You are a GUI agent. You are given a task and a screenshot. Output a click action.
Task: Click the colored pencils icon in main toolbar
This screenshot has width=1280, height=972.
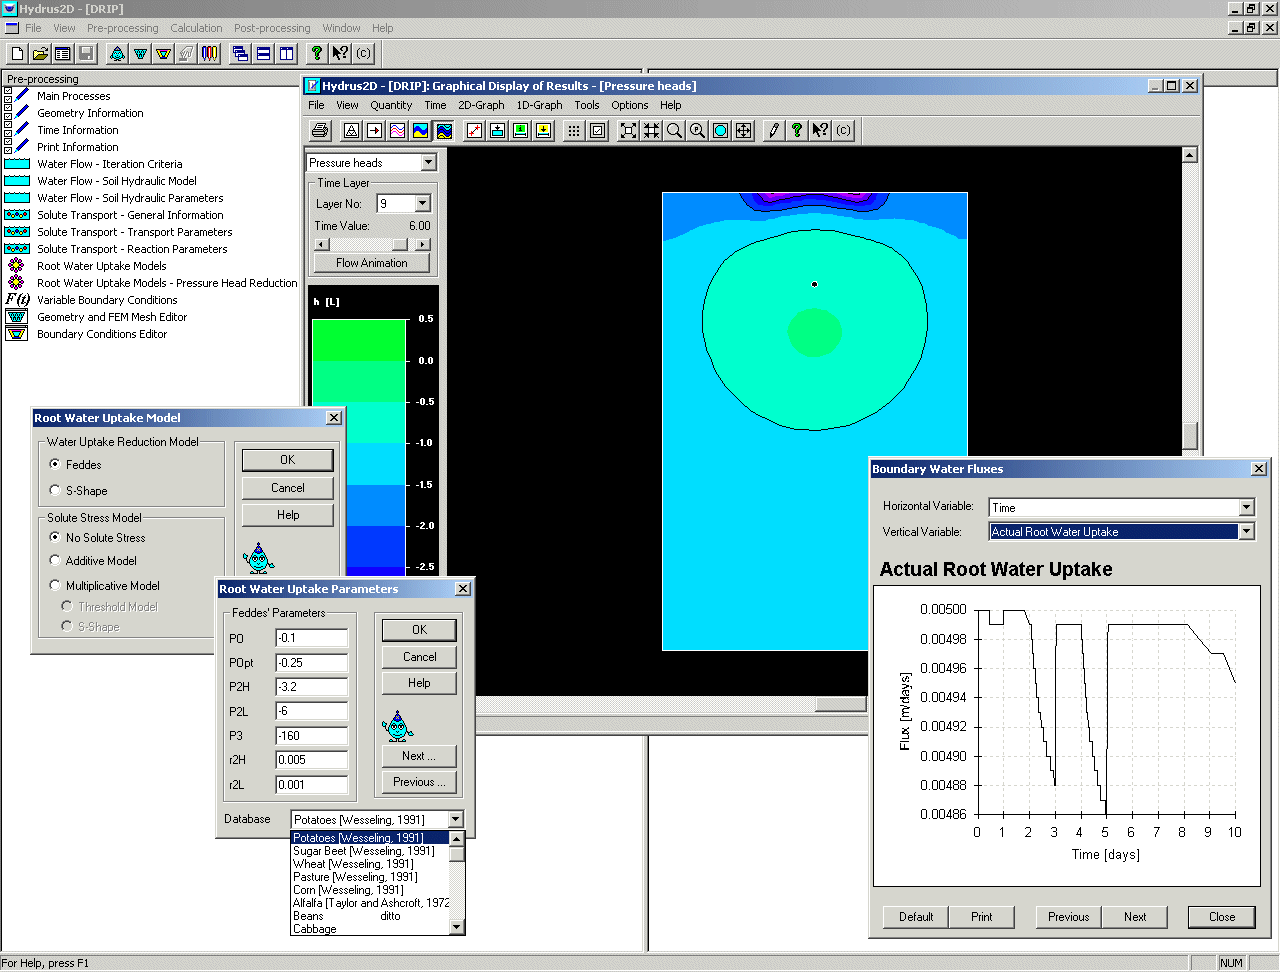[x=209, y=53]
